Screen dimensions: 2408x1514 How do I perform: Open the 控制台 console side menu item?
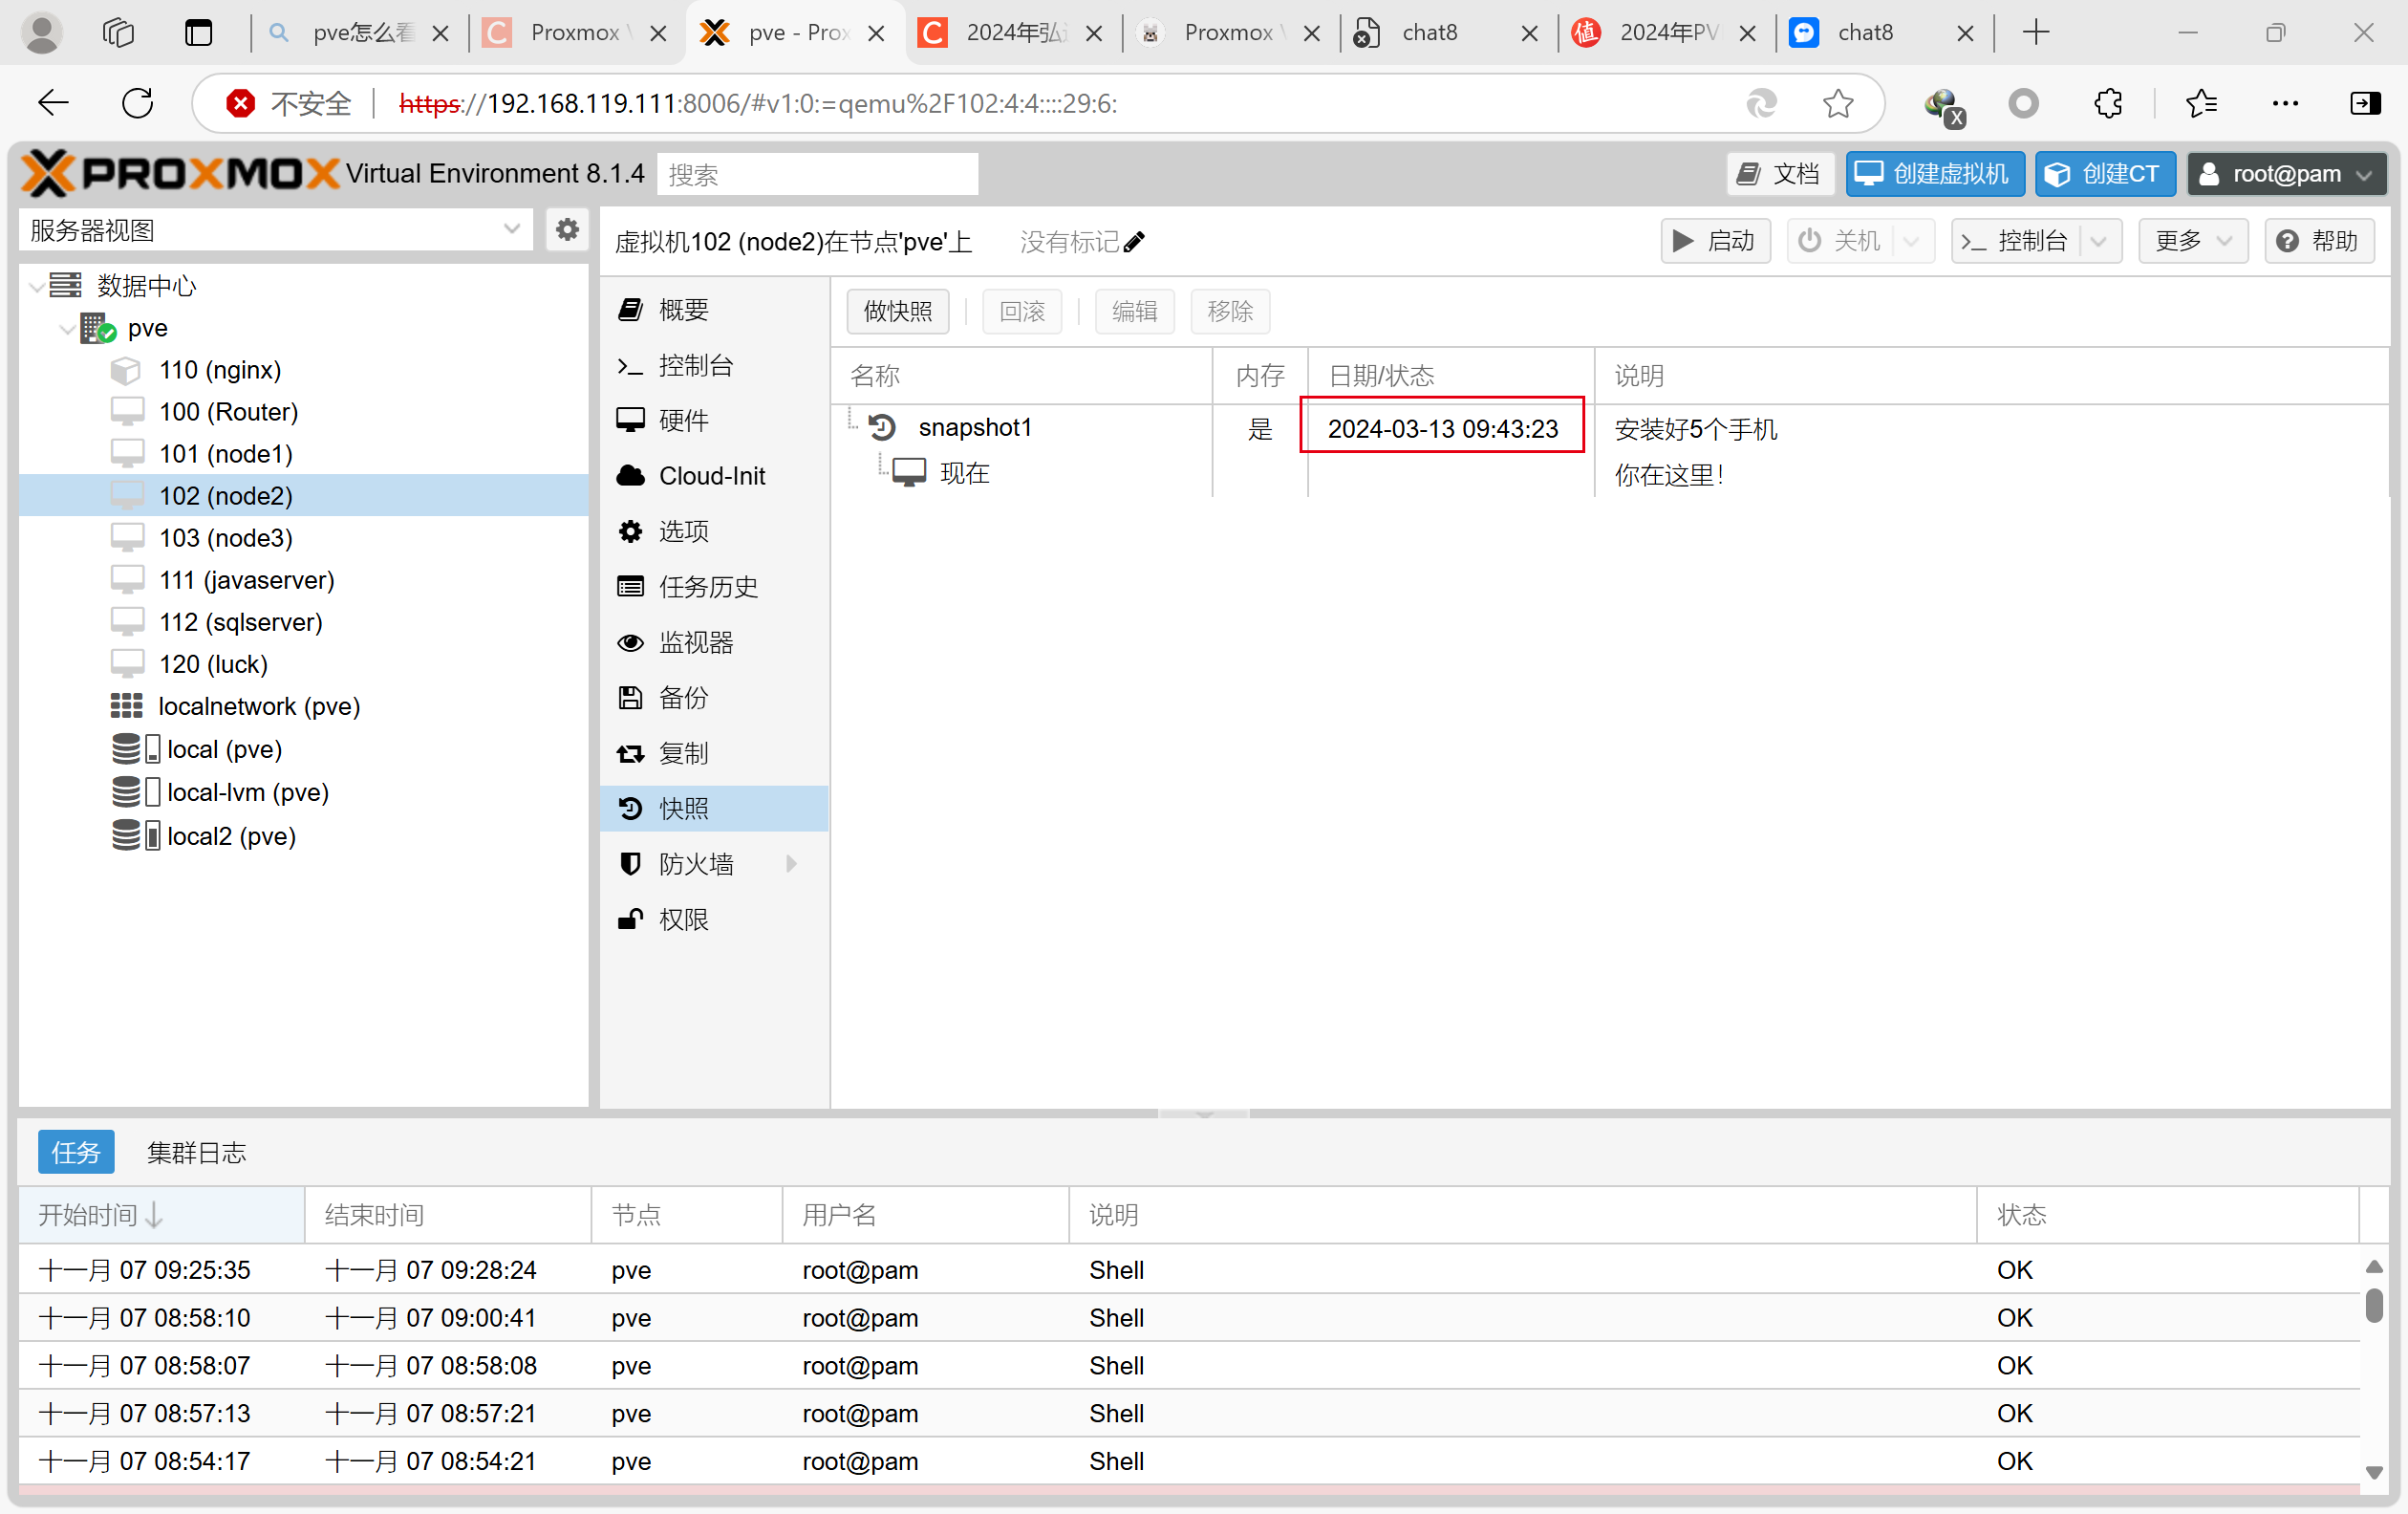point(714,365)
